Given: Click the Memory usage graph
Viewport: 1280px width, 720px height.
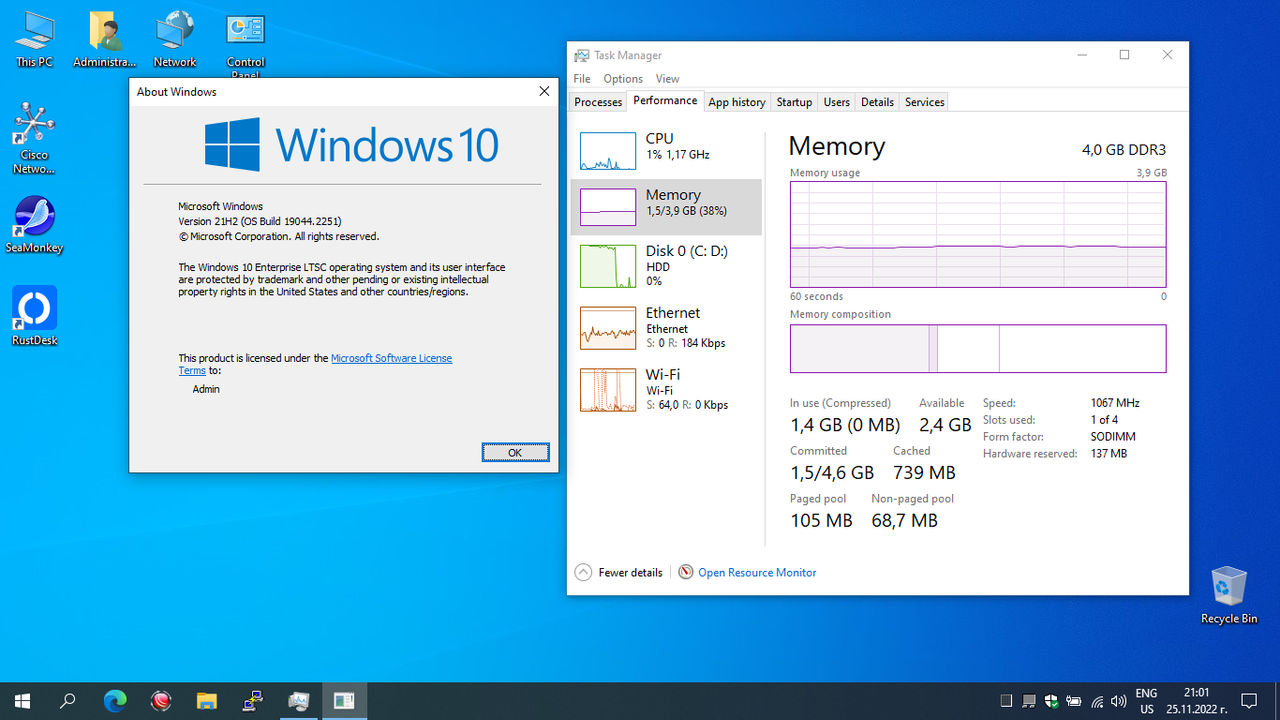Looking at the screenshot, I should [x=978, y=234].
